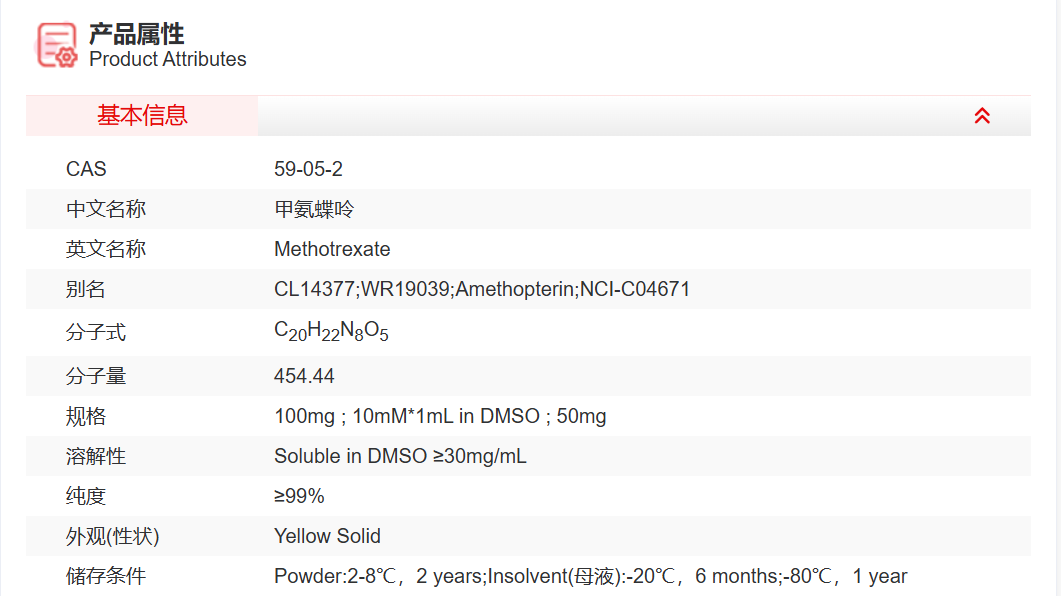The image size is (1061, 596).
Task: Click the specification value starting with 100mg
Action: click(440, 416)
